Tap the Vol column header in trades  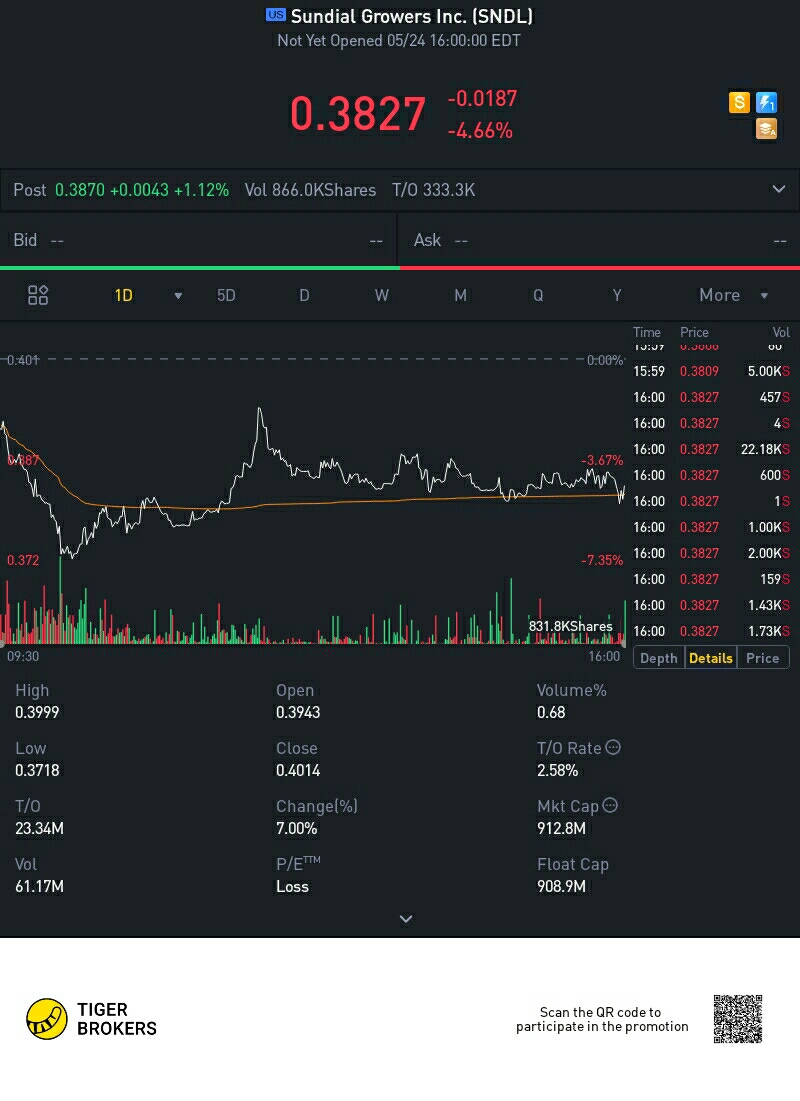pyautogui.click(x=780, y=332)
